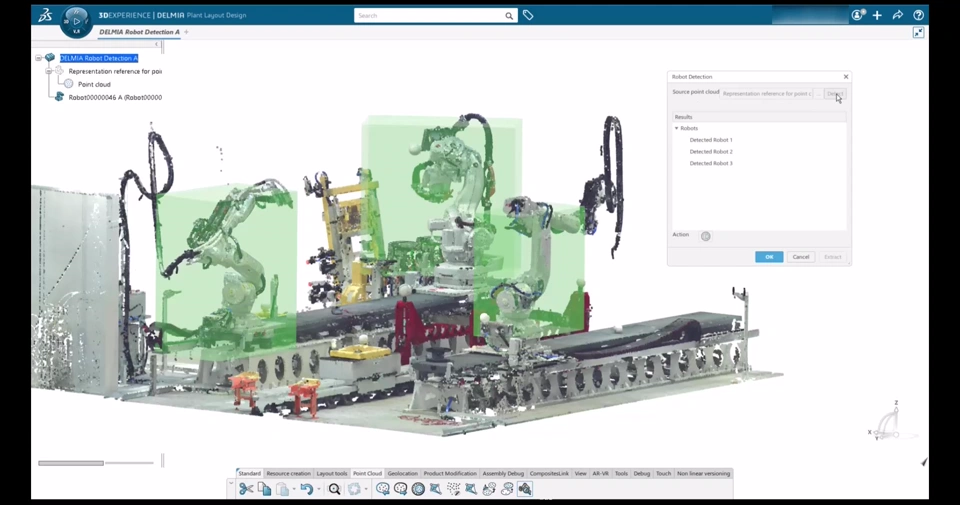The image size is (960, 505).
Task: Click the Cut scissors icon in toolbar
Action: tap(246, 488)
